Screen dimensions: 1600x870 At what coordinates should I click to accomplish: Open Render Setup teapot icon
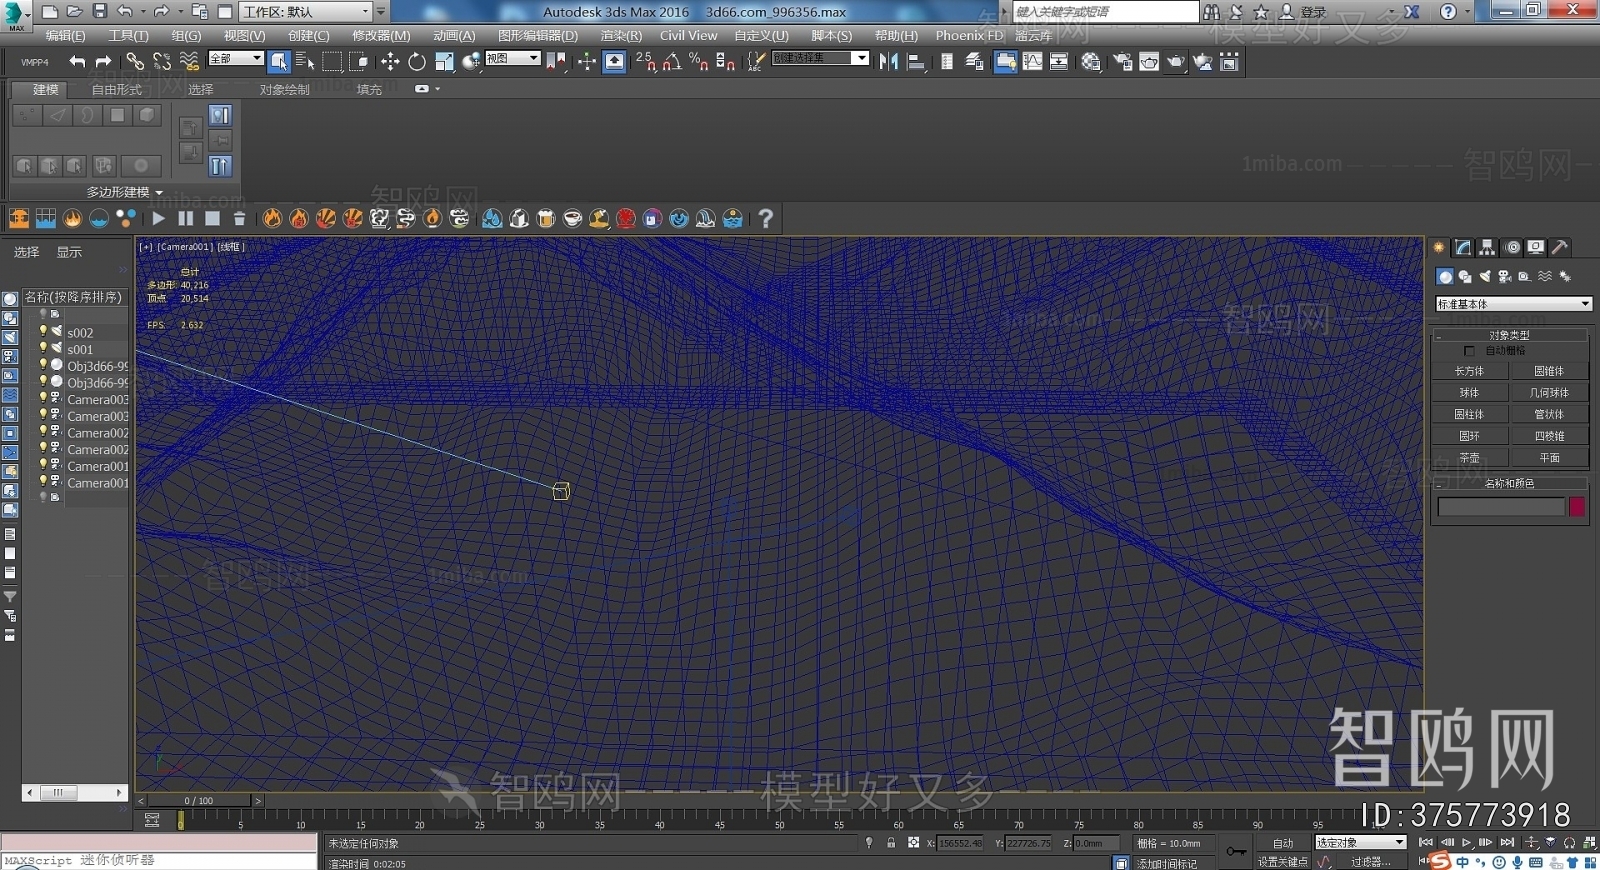[1123, 62]
